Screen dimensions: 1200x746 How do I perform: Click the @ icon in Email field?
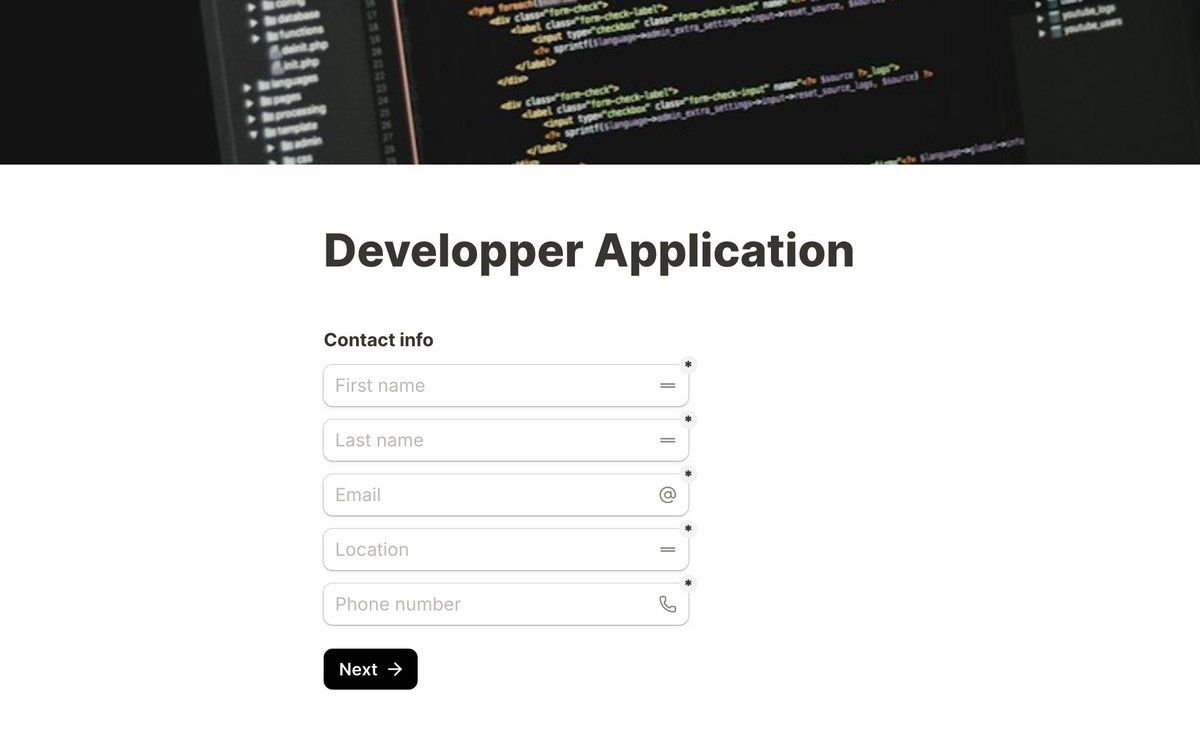668,495
